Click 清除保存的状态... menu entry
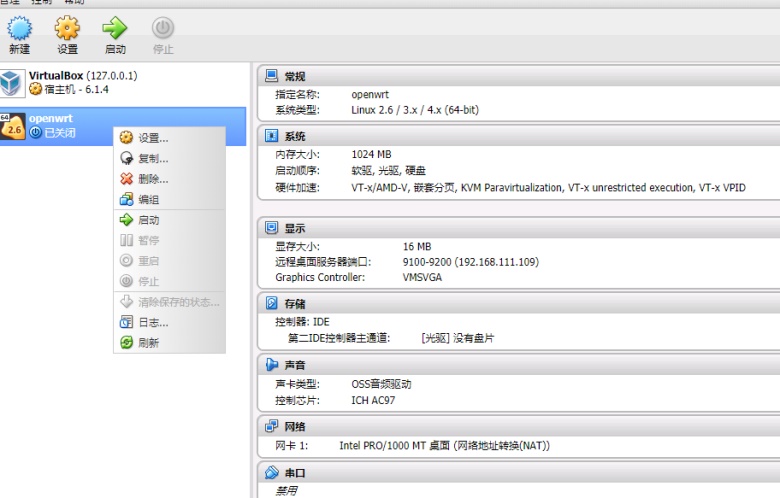The image size is (780, 498). [x=169, y=302]
